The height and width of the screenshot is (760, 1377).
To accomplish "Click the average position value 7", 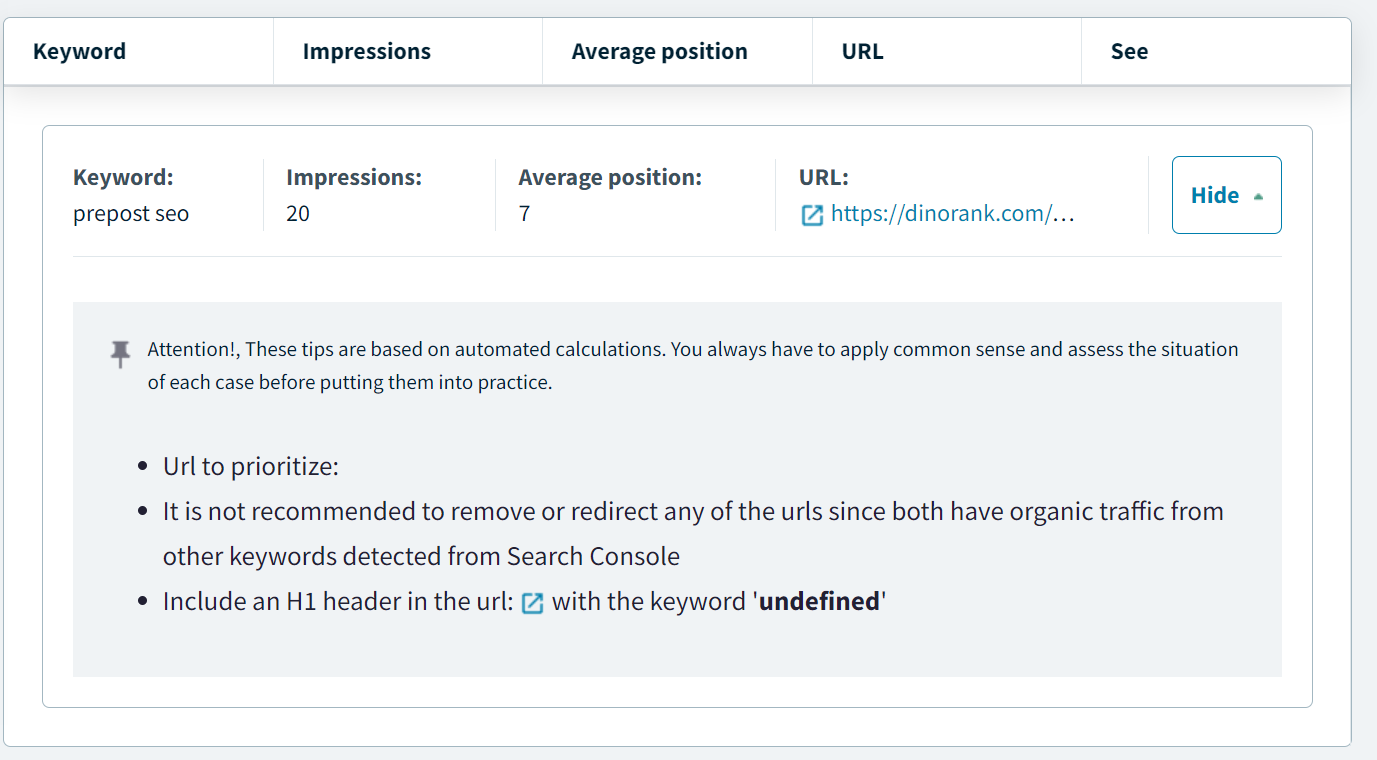I will click(525, 214).
